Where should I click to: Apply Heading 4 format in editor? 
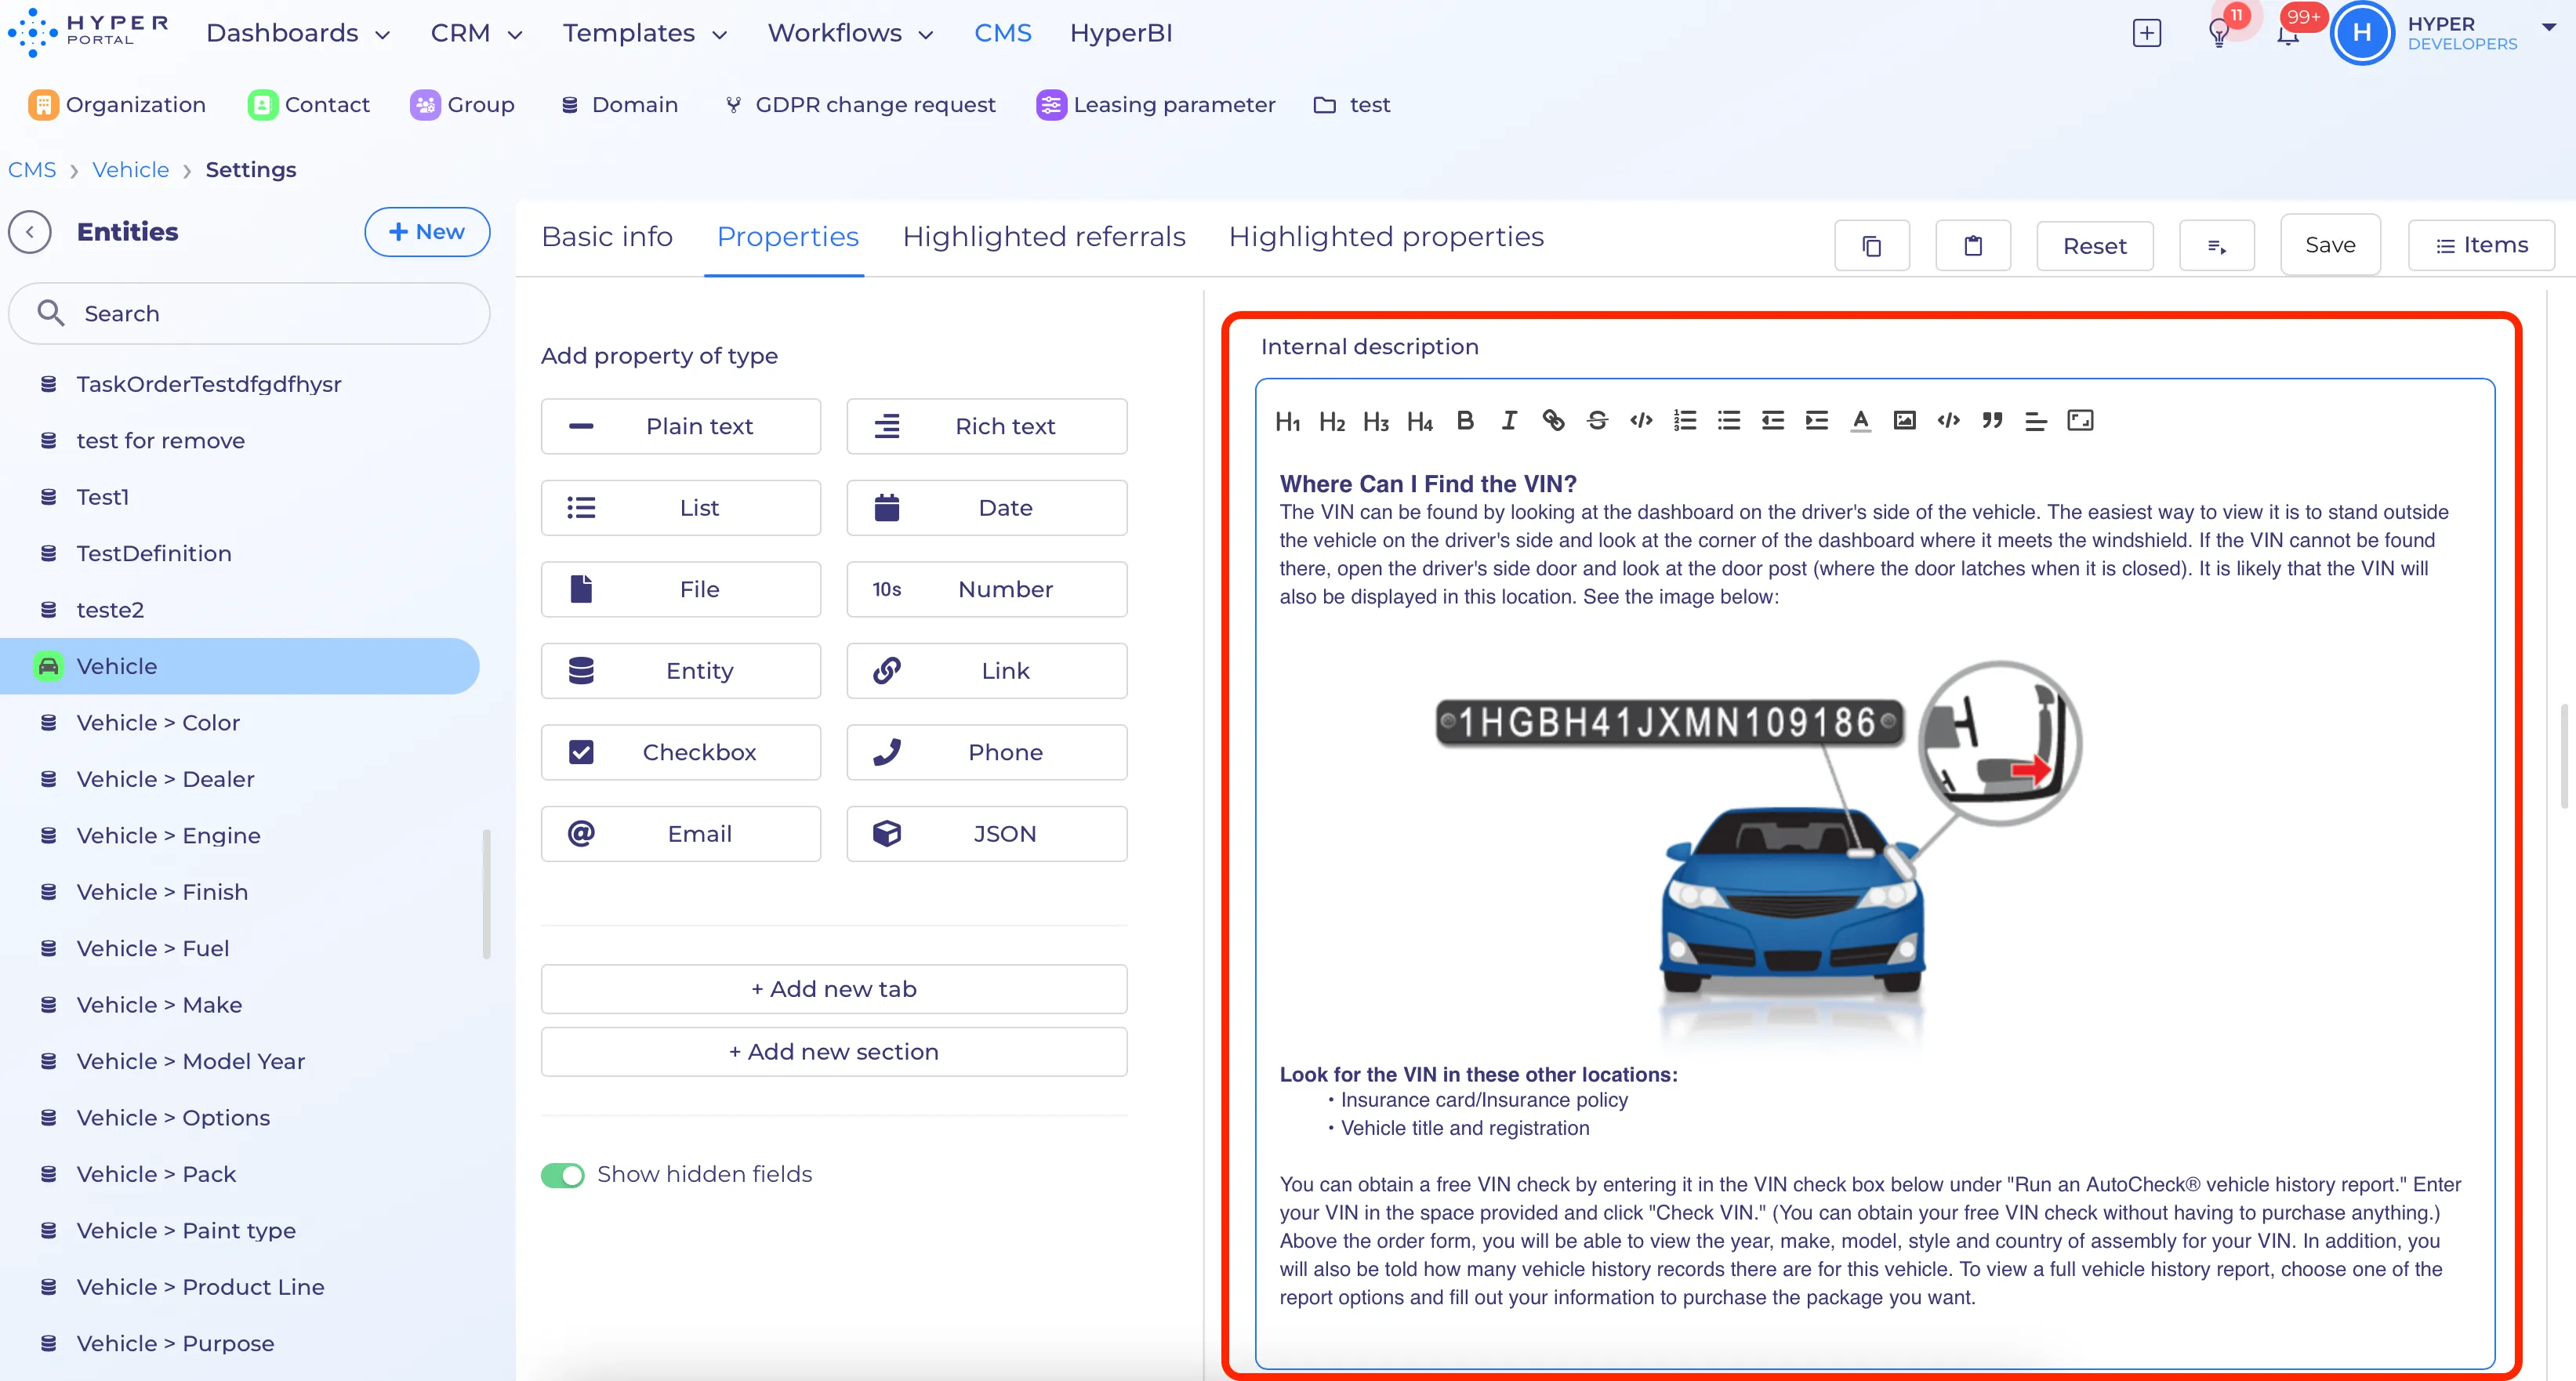[x=1419, y=421]
